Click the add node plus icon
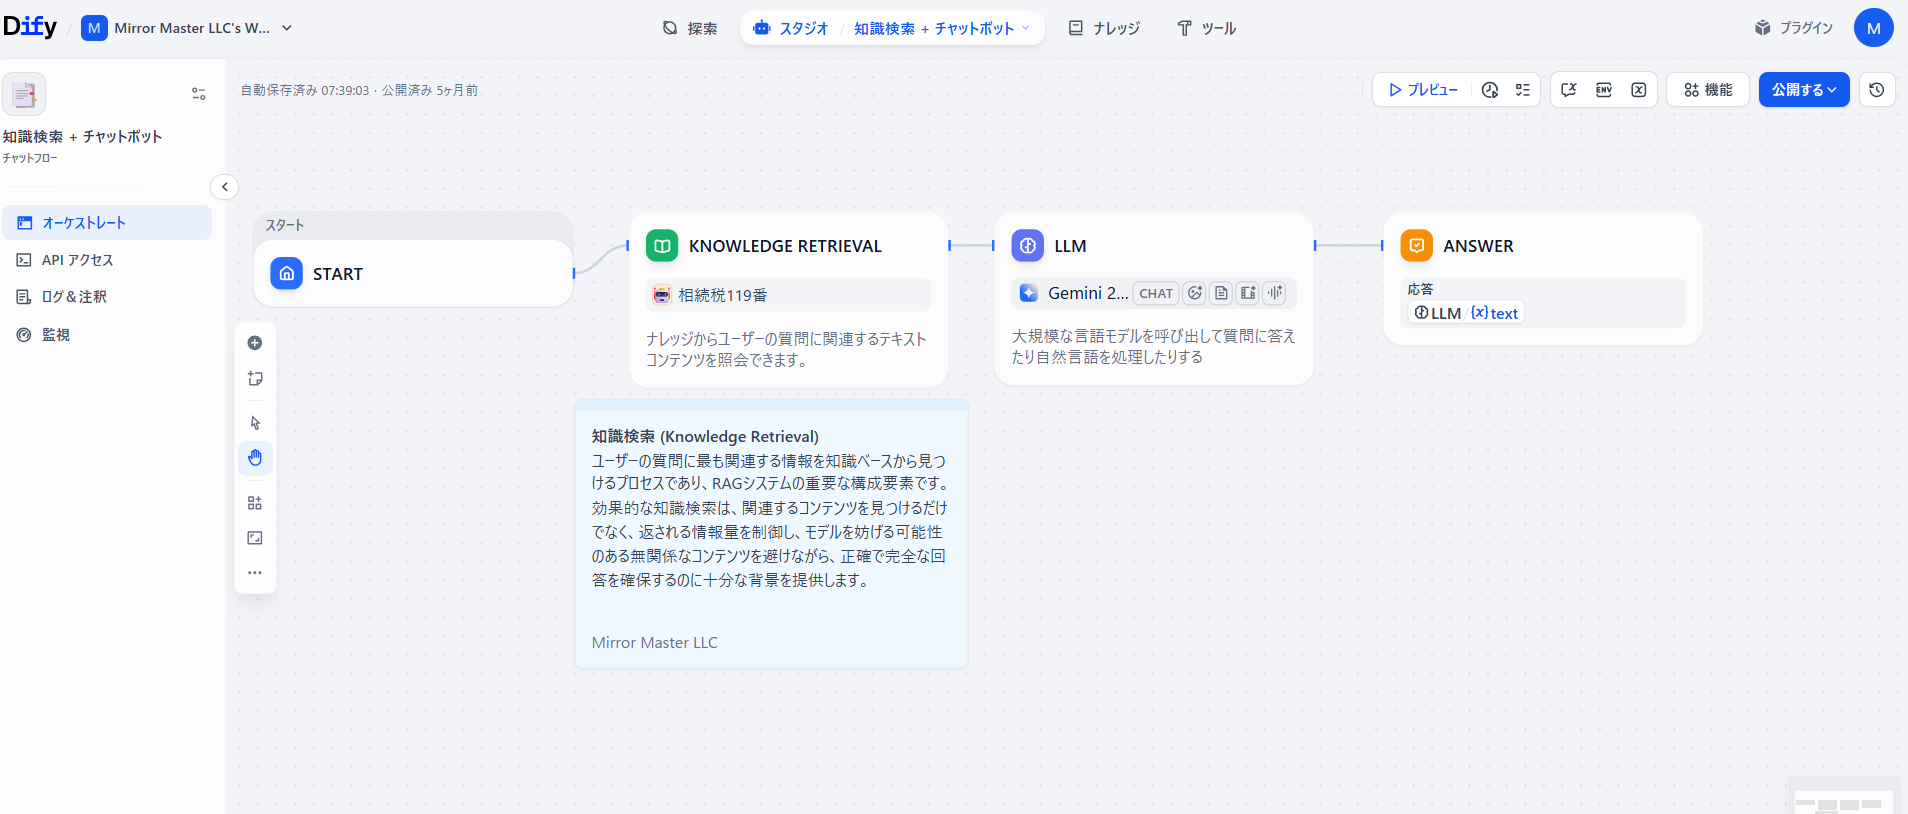This screenshot has height=814, width=1908. [x=255, y=343]
